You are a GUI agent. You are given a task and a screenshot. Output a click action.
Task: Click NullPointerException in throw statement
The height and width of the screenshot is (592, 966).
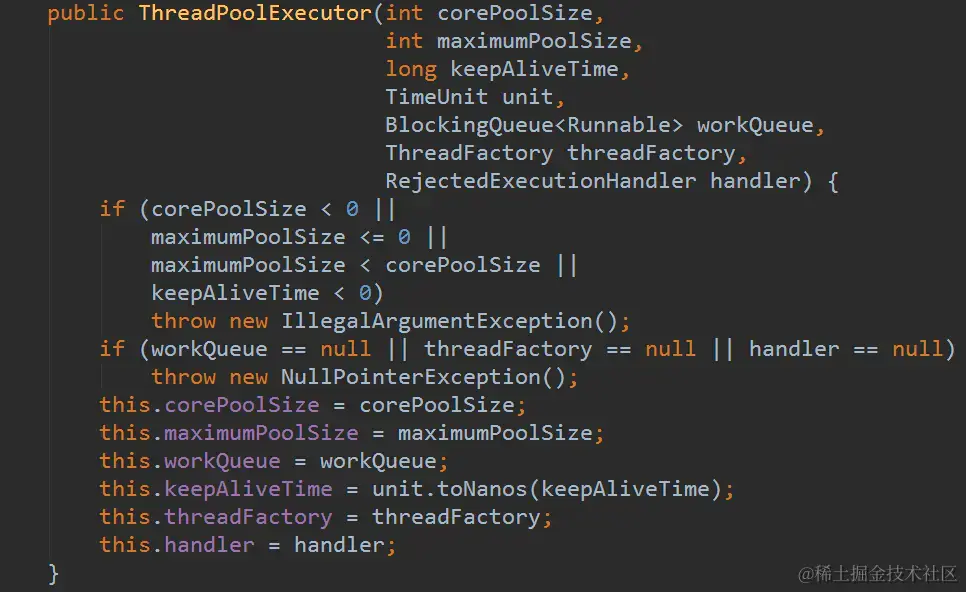point(411,377)
